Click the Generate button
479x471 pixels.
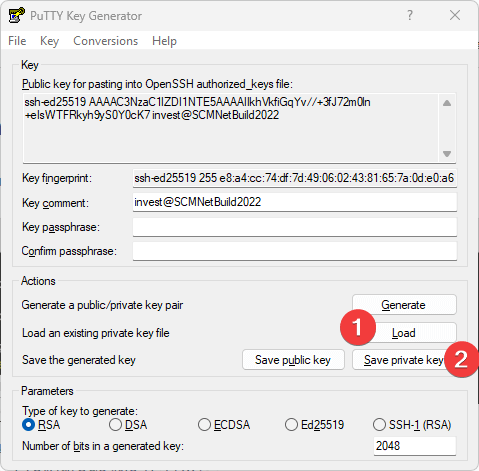404,305
